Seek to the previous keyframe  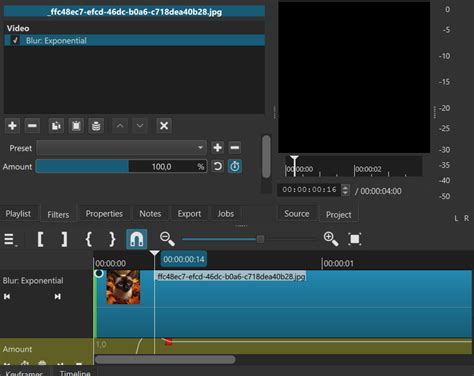7,296
